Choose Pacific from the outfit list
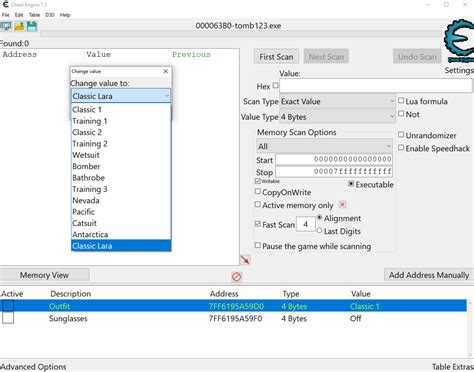474x372 pixels. [x=121, y=212]
